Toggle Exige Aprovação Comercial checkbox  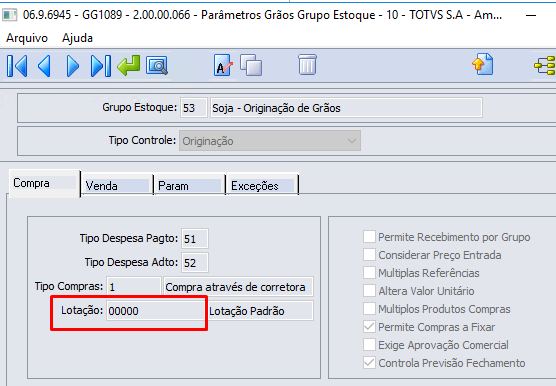tap(369, 345)
